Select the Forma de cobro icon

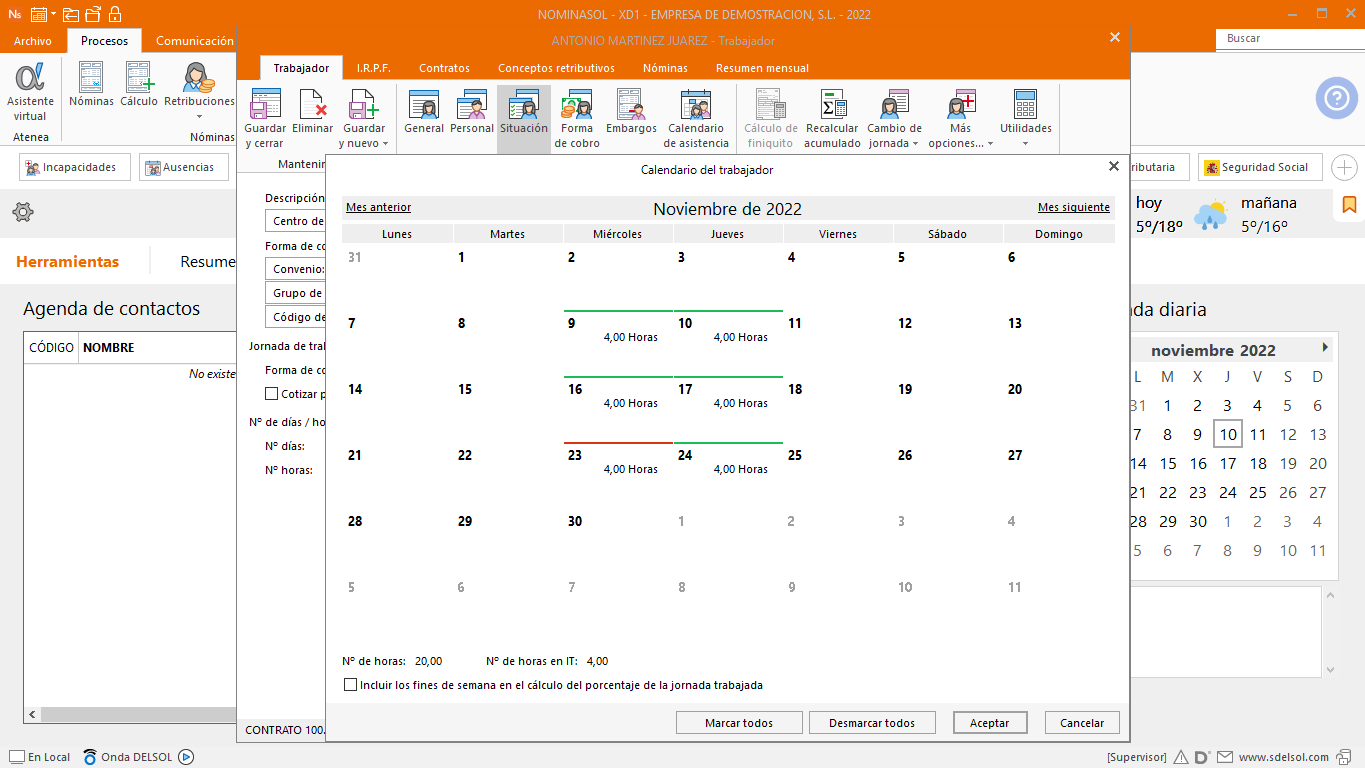click(x=577, y=105)
